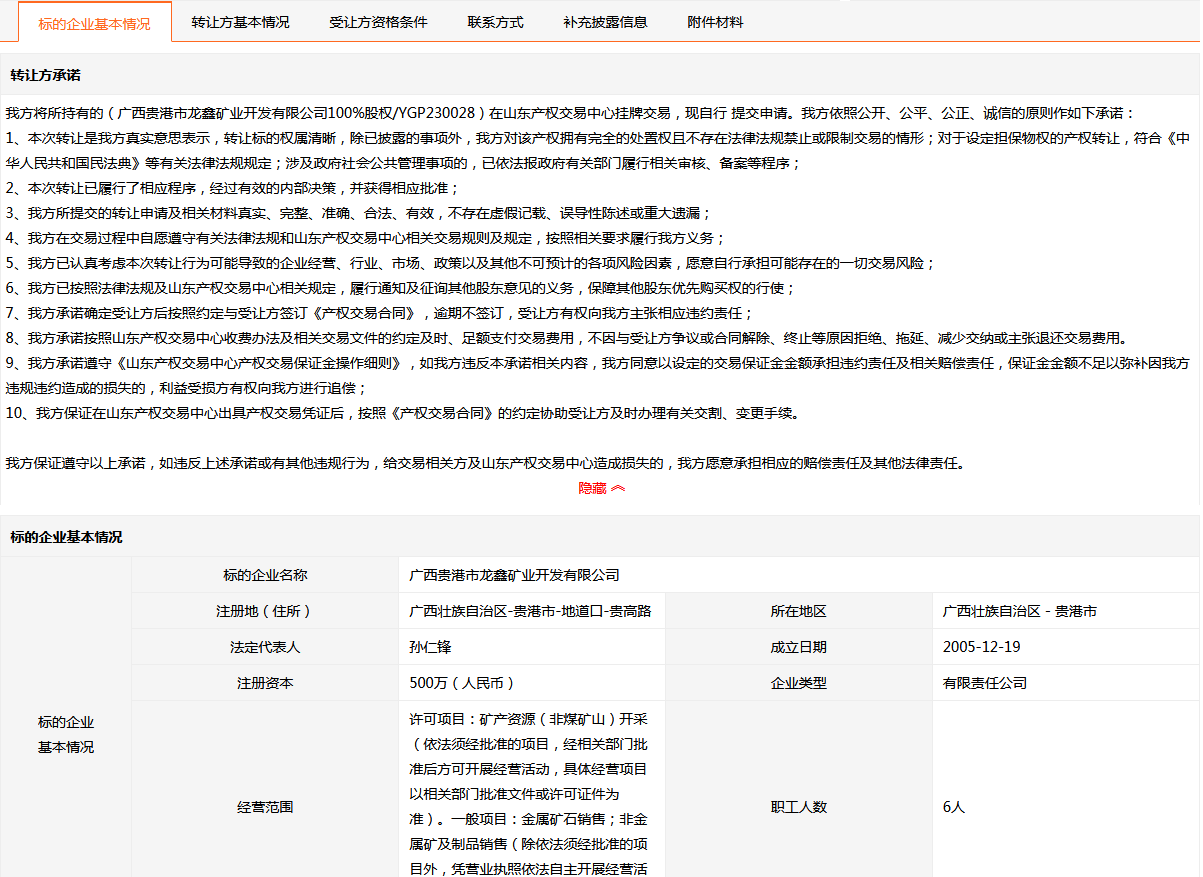Go to the 联系方式 tab
This screenshot has height=877, width=1203.
click(495, 22)
